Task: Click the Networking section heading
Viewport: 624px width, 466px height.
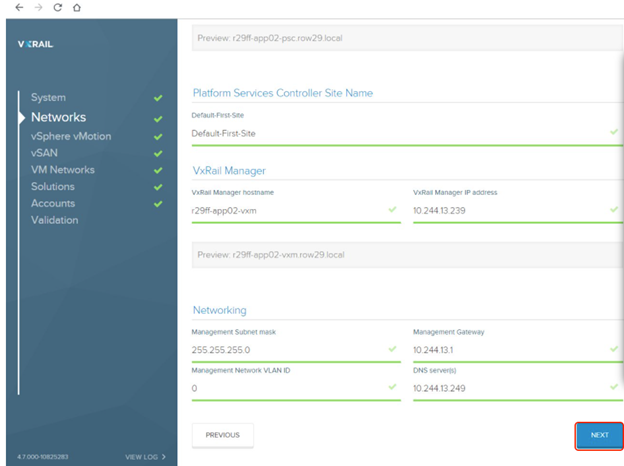Action: click(220, 310)
